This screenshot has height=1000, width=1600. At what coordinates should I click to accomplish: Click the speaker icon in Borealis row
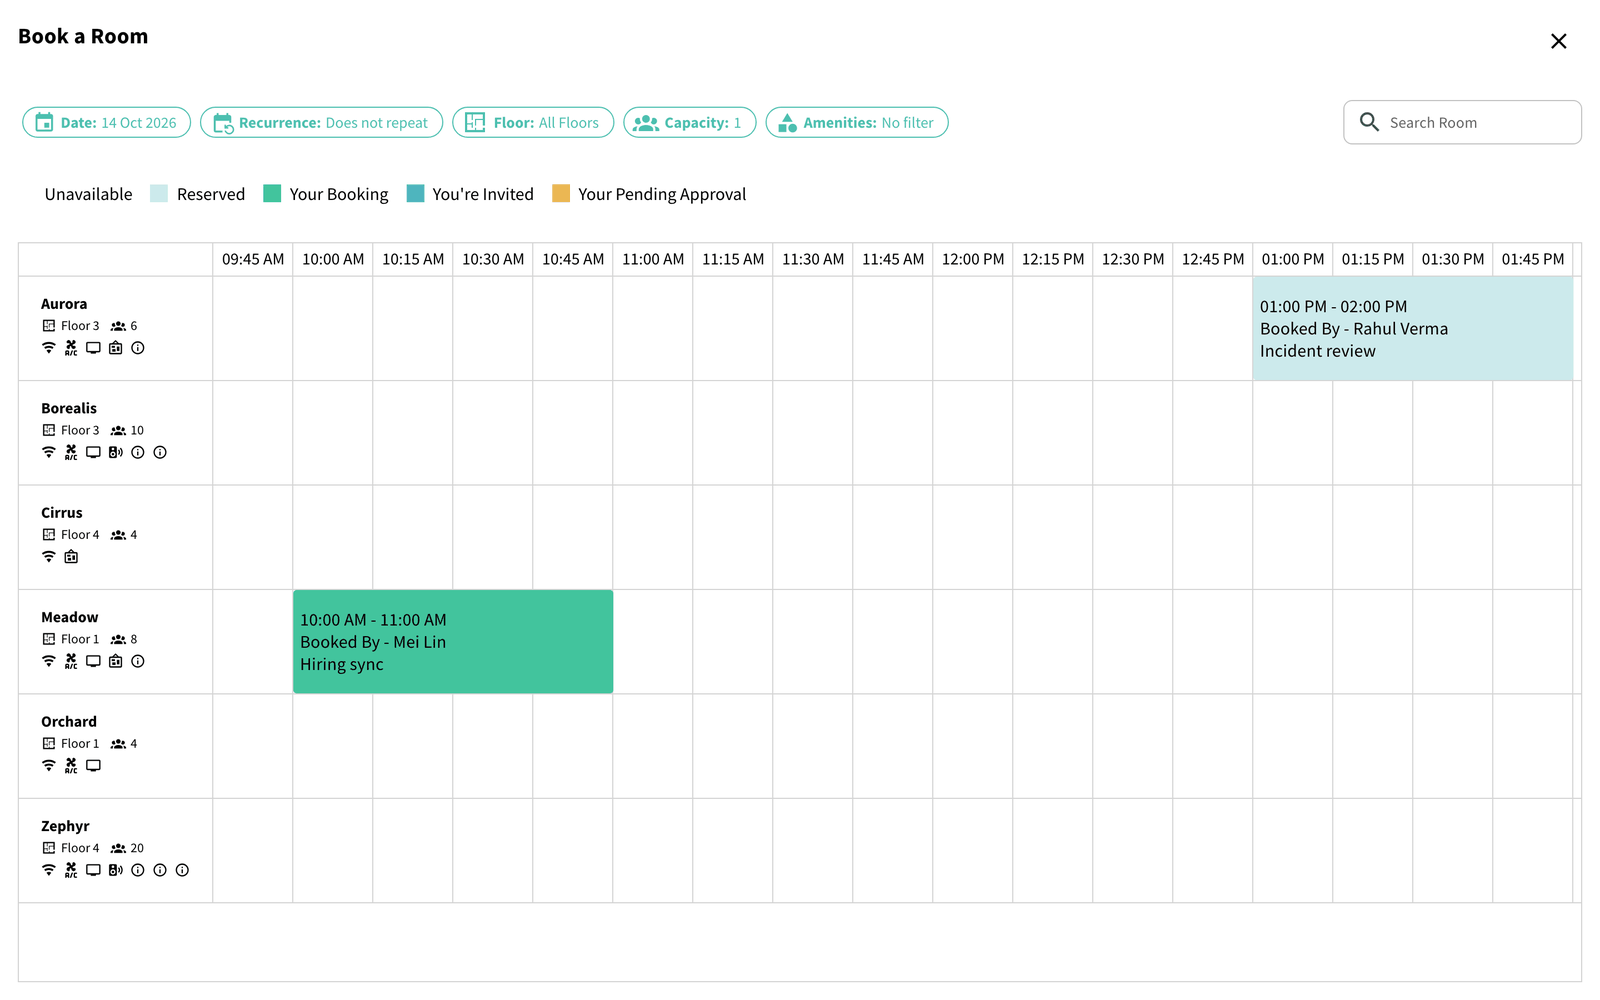coord(116,452)
